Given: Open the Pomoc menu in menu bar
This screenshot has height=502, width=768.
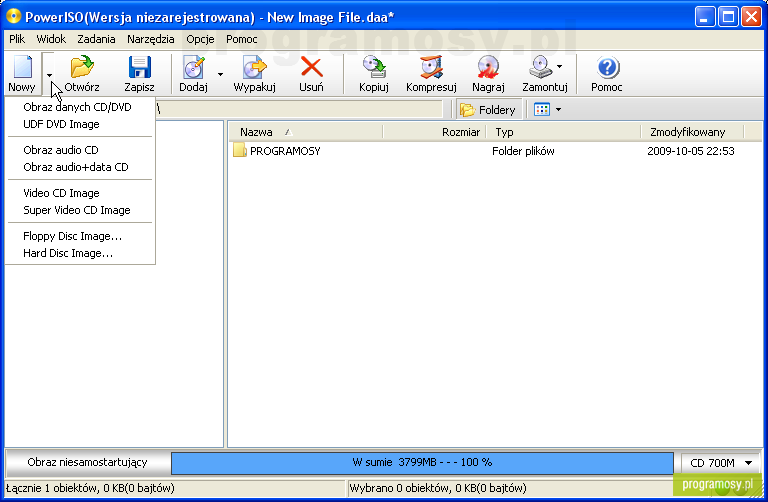Looking at the screenshot, I should (241, 39).
